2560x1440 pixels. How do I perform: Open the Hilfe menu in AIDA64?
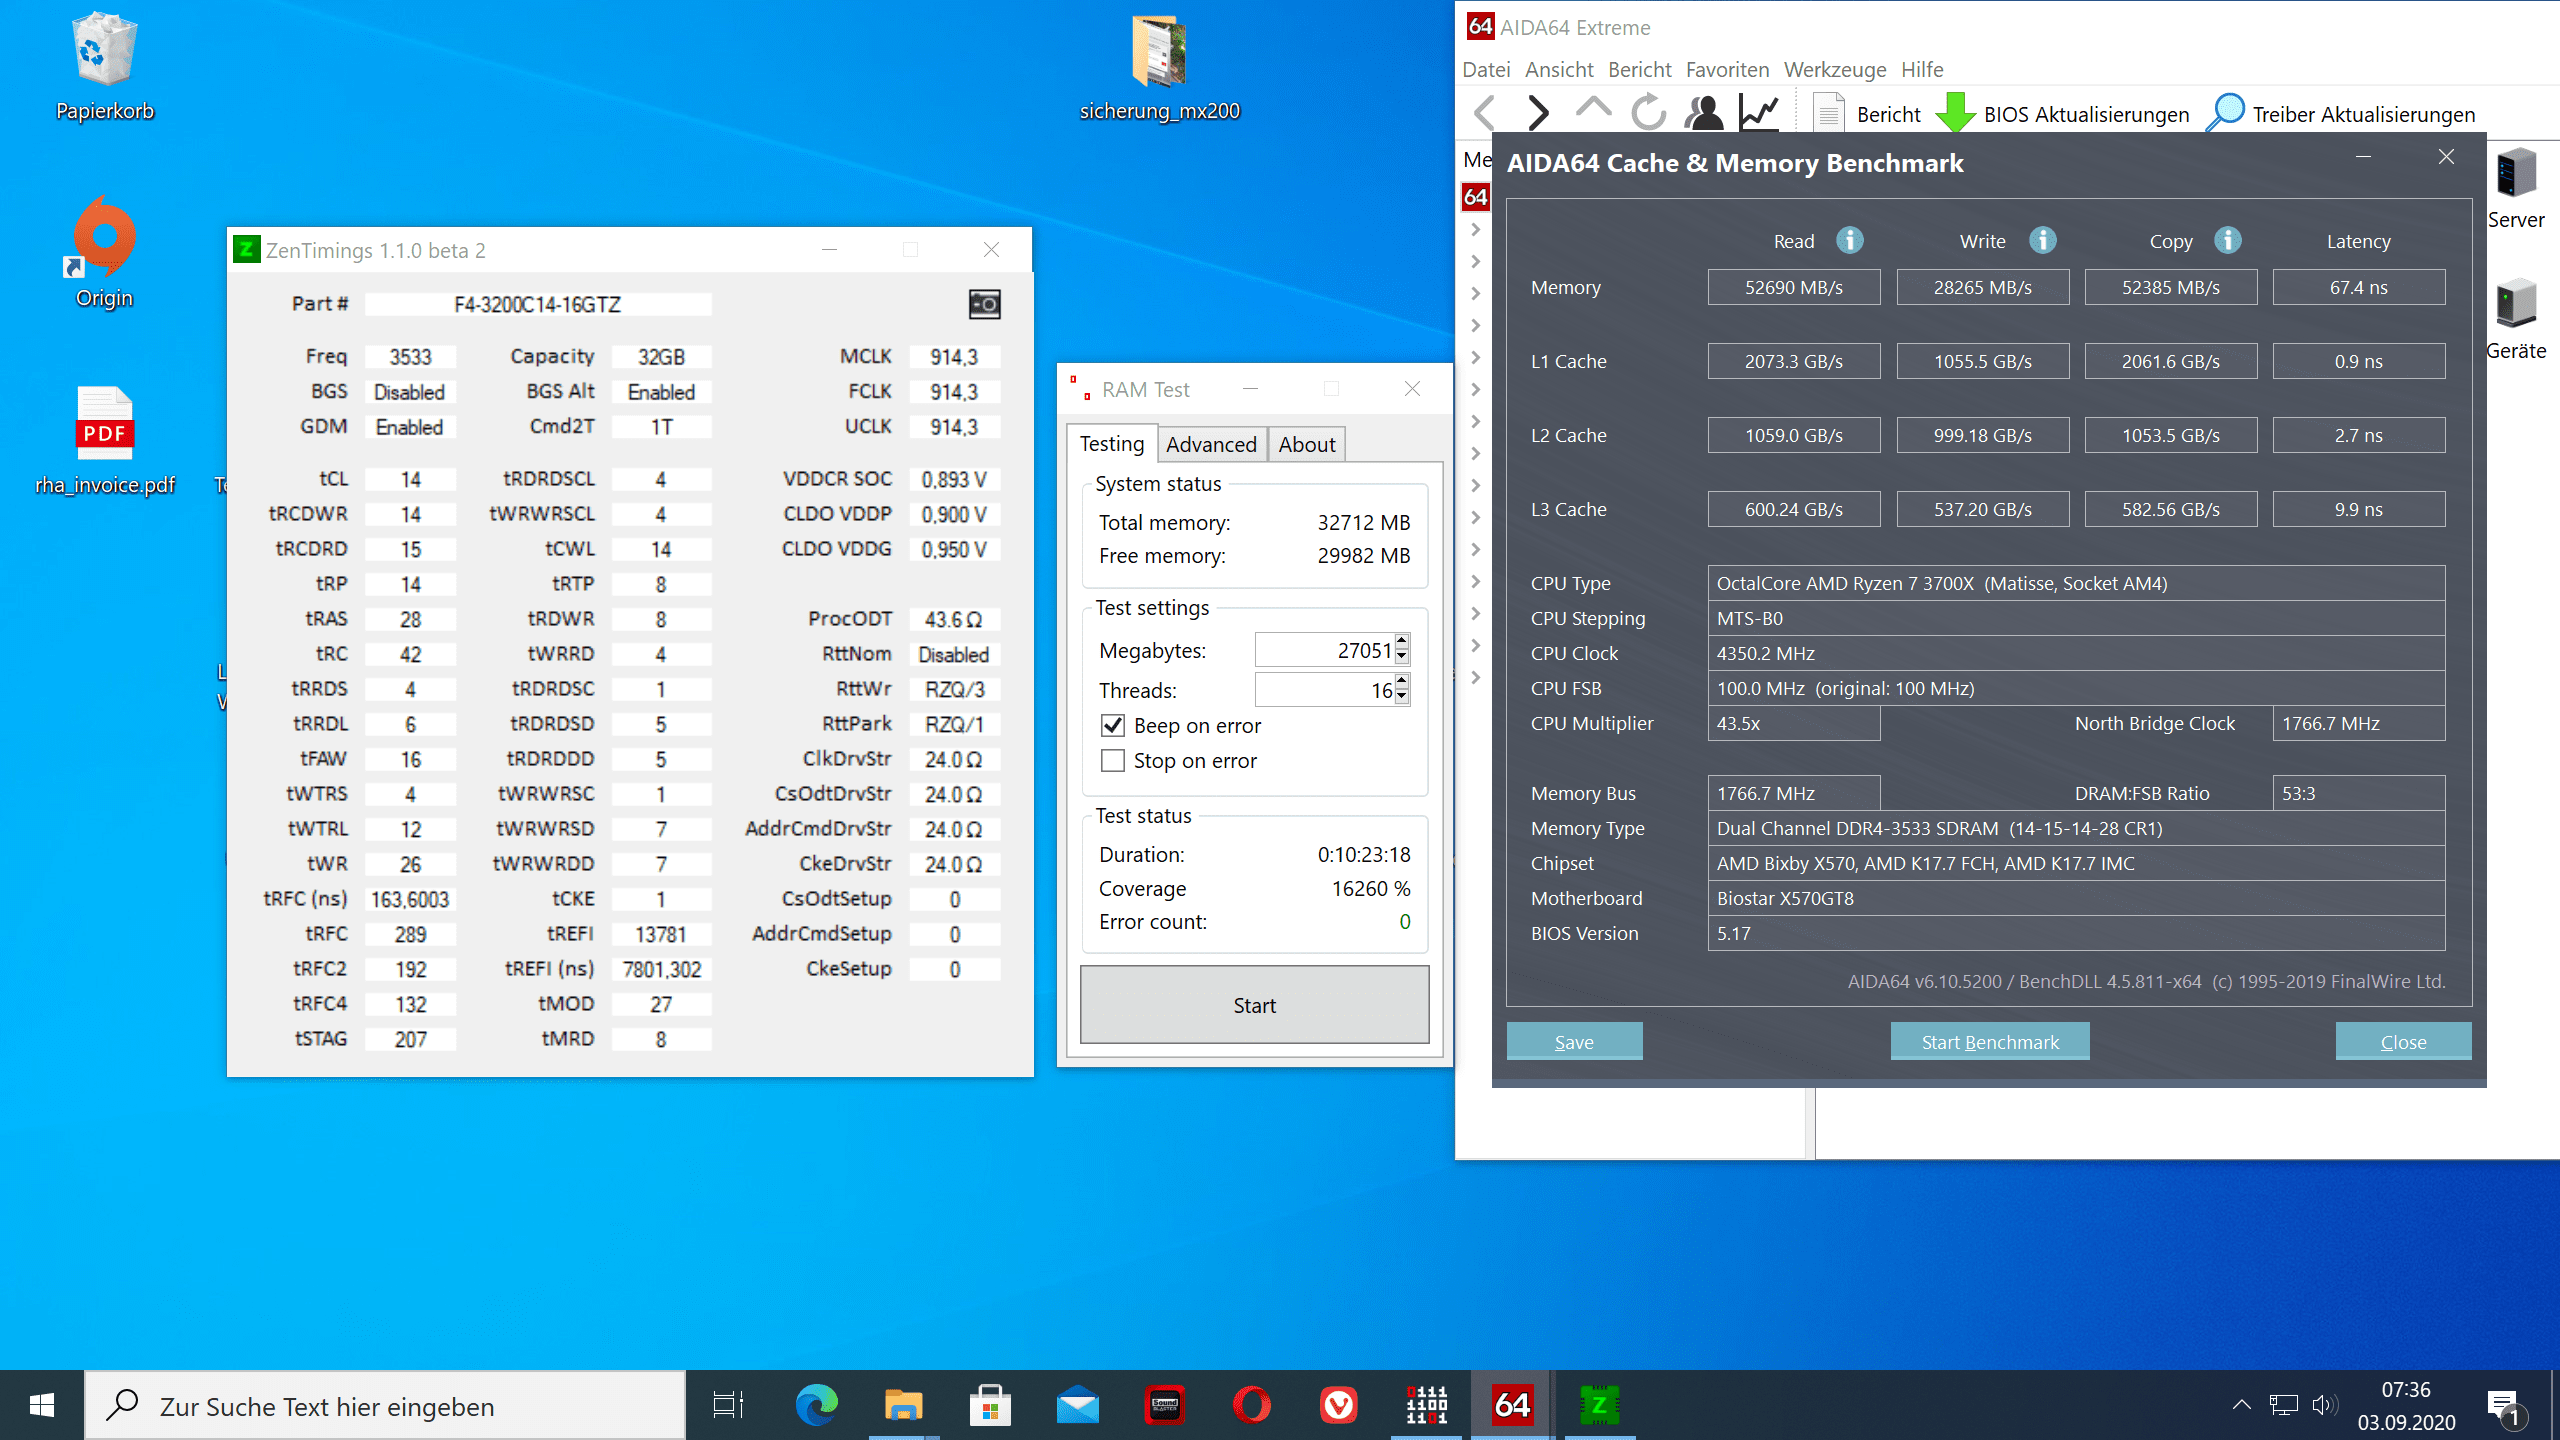coord(1922,70)
